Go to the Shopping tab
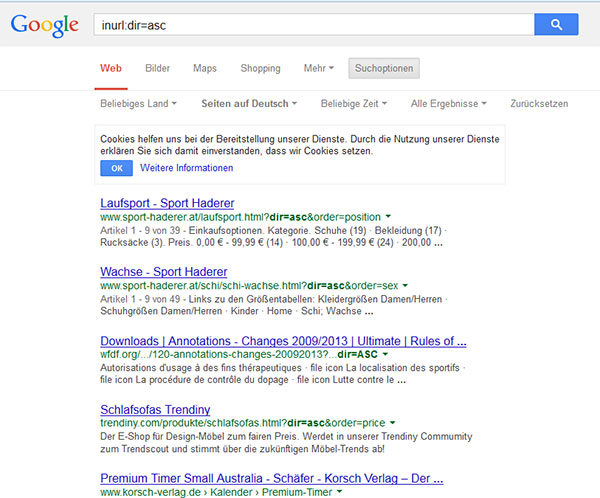Screen dimensions: 600x498 tap(260, 68)
